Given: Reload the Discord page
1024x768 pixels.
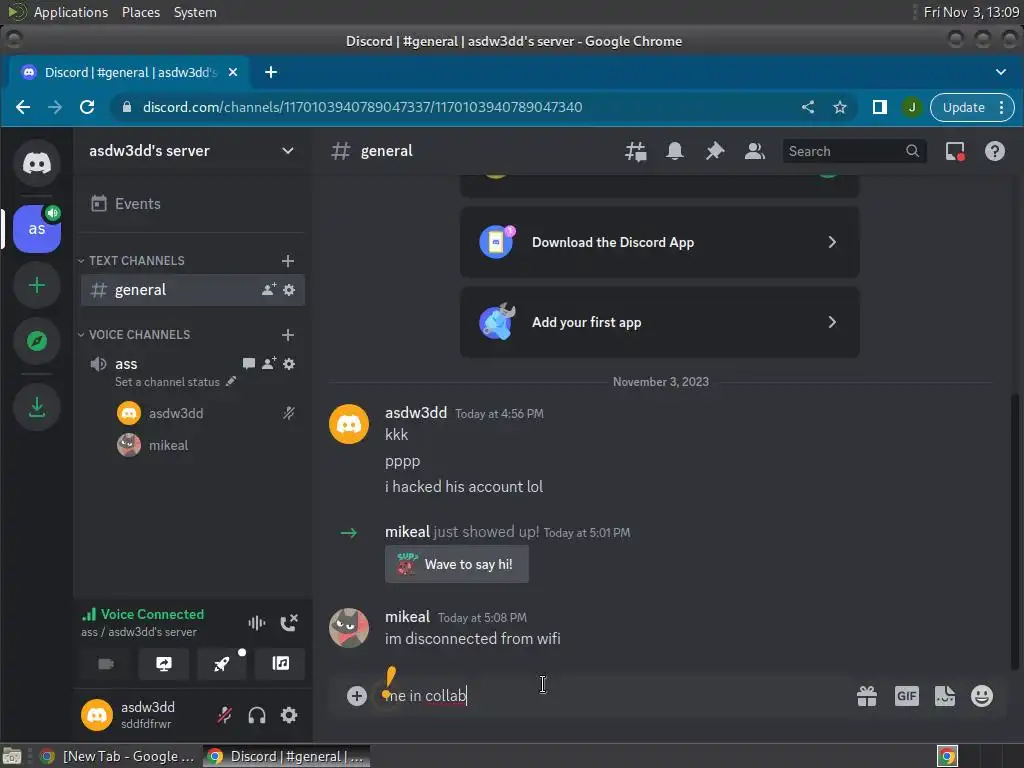Looking at the screenshot, I should coord(87,107).
